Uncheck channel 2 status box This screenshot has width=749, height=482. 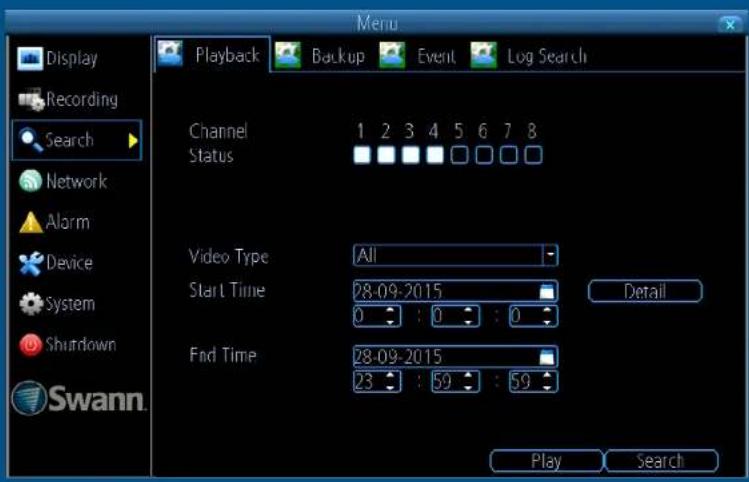[386, 155]
